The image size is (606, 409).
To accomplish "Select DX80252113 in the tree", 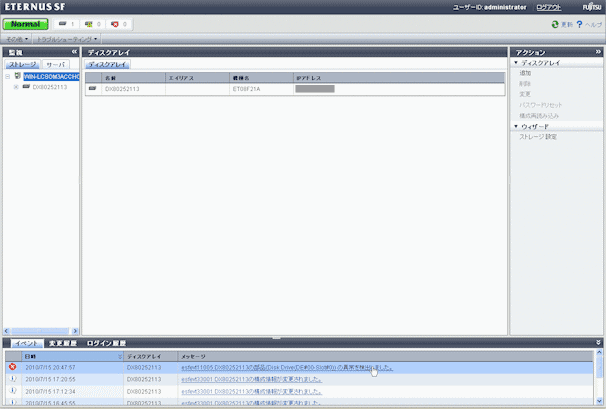I will [50, 87].
